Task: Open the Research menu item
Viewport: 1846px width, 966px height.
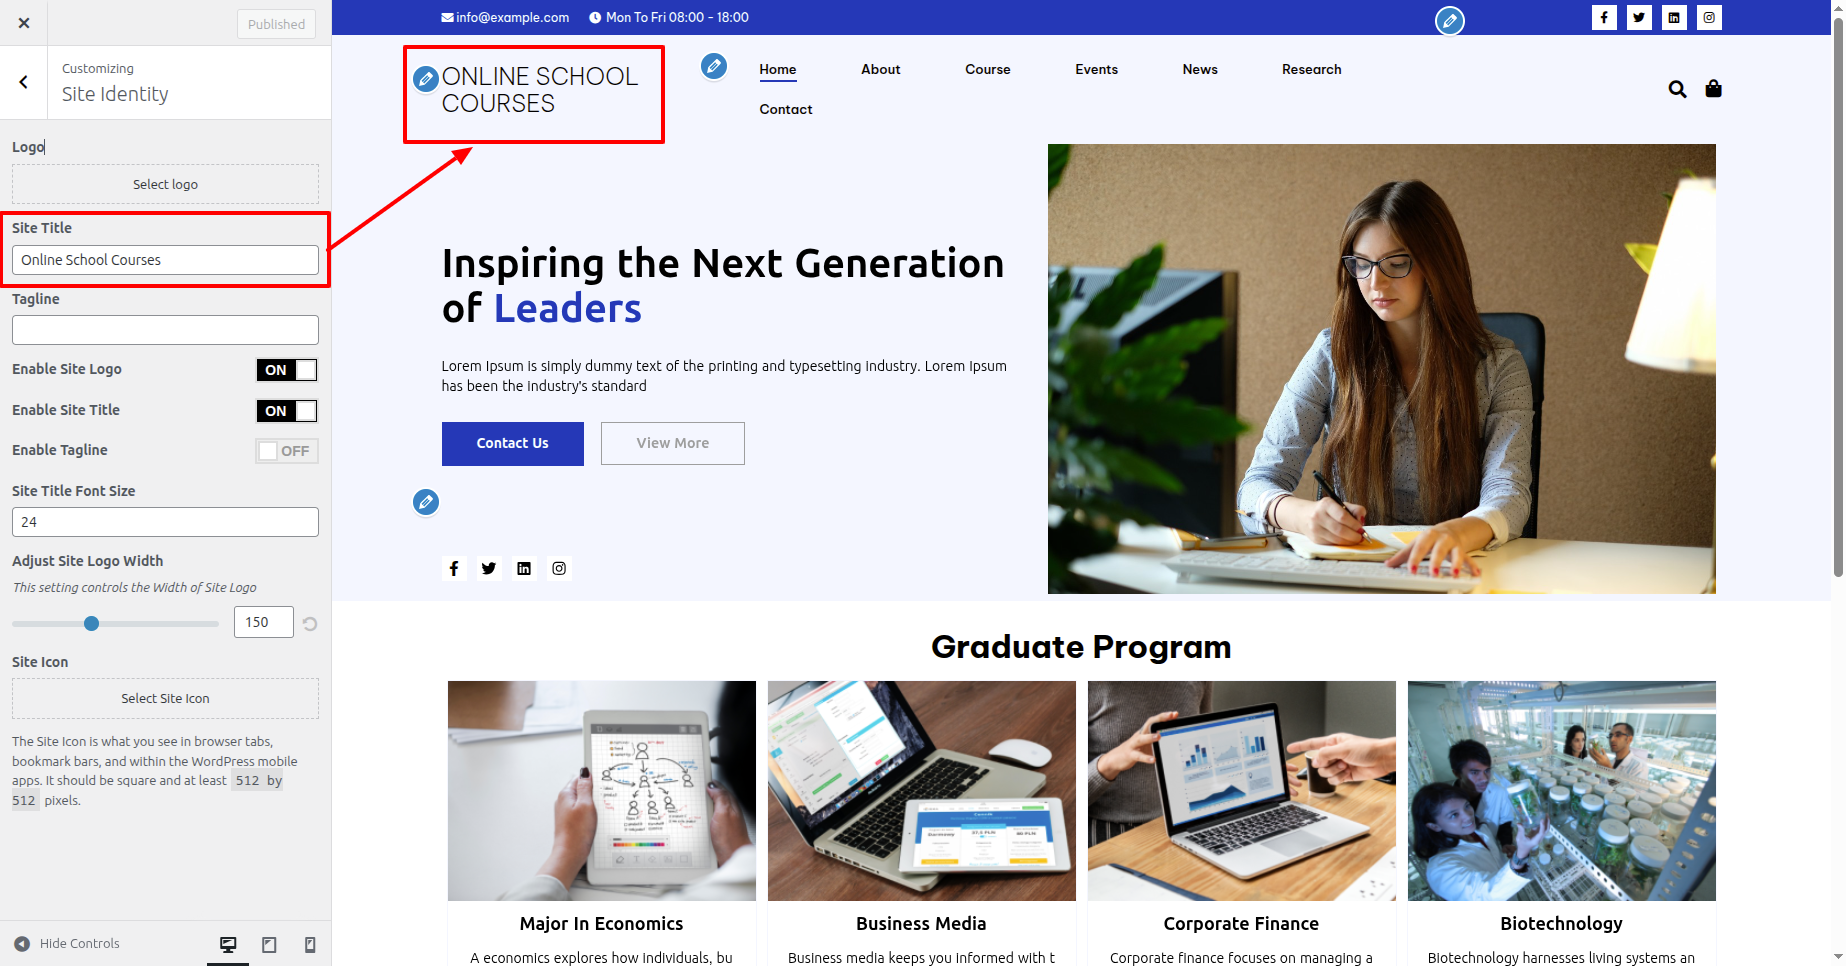Action: 1311,69
